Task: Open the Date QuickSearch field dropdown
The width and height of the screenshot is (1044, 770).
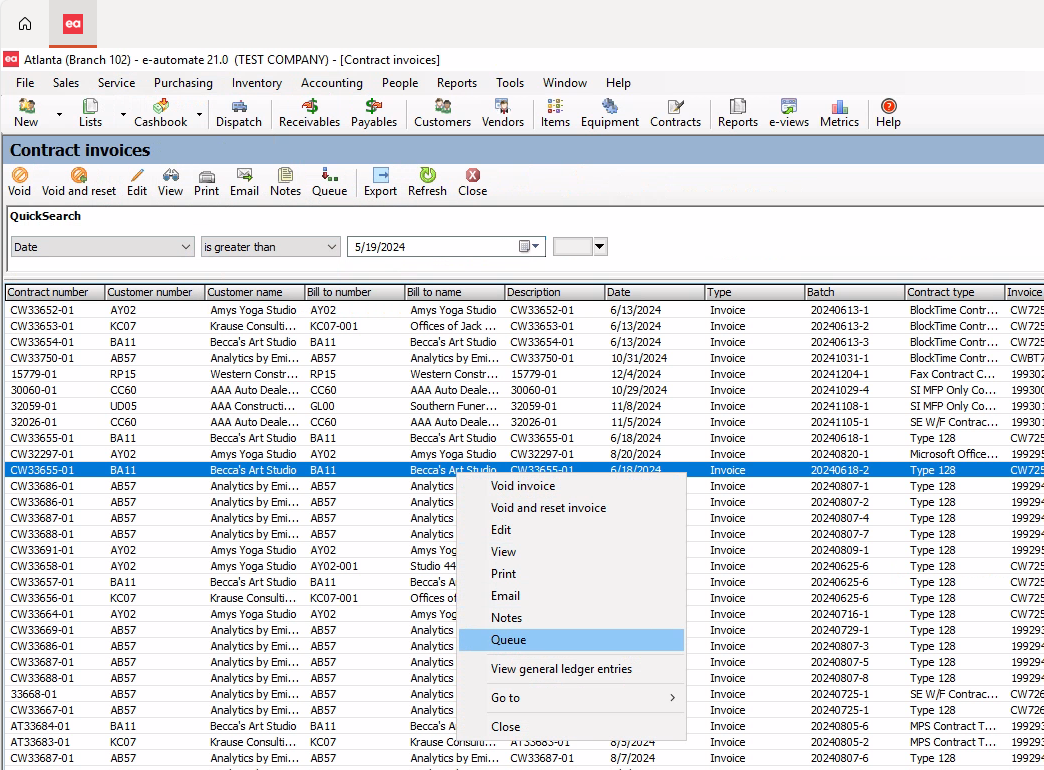Action: 185,247
